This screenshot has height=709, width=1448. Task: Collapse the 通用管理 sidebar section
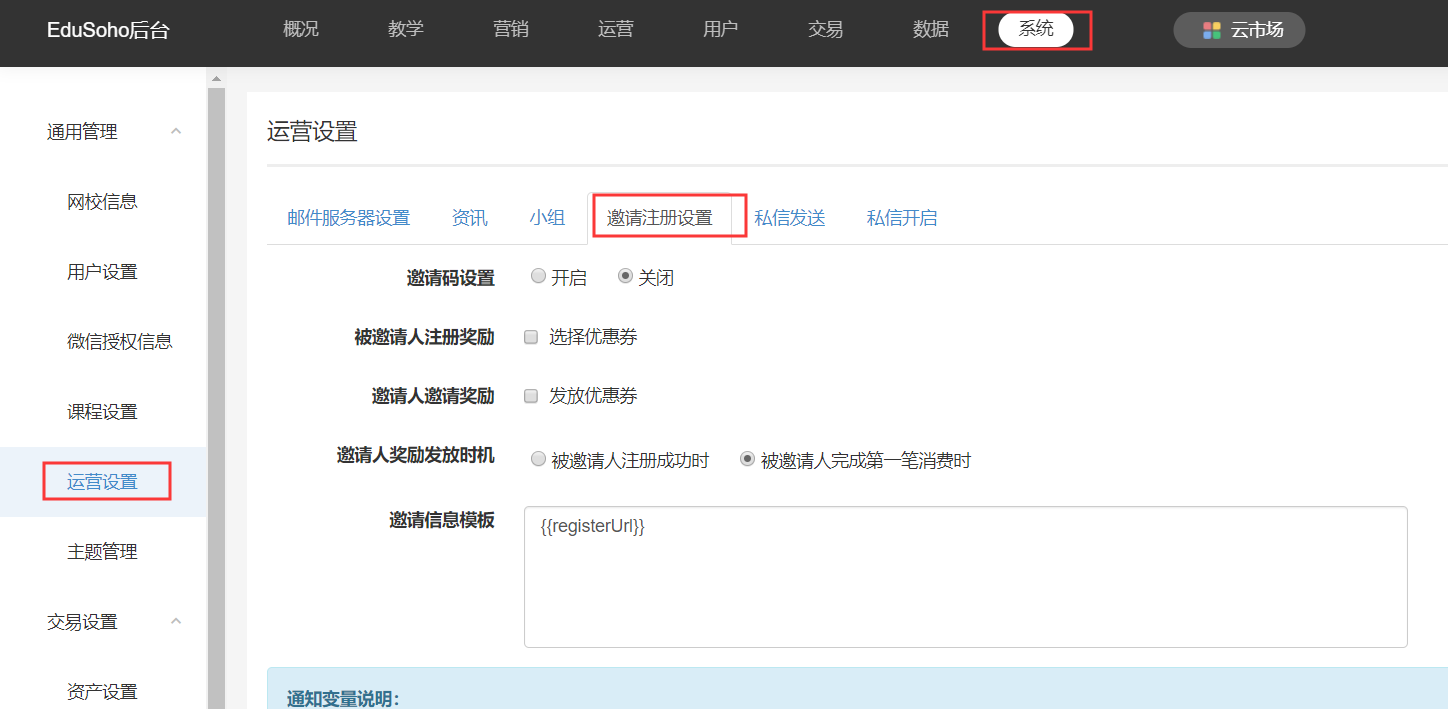[176, 131]
